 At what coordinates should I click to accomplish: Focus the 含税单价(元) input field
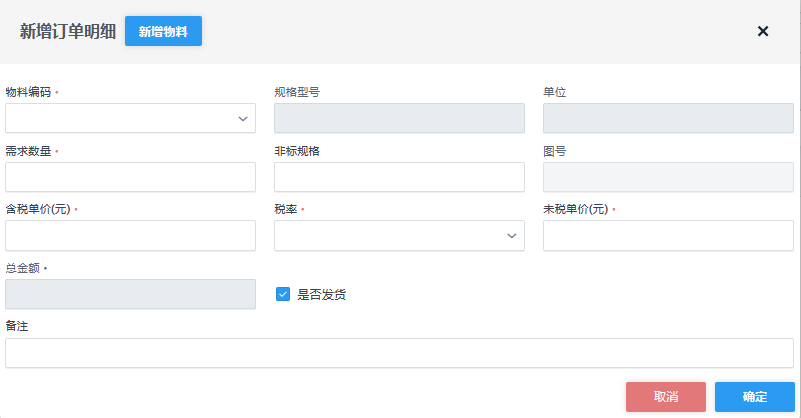click(x=130, y=236)
